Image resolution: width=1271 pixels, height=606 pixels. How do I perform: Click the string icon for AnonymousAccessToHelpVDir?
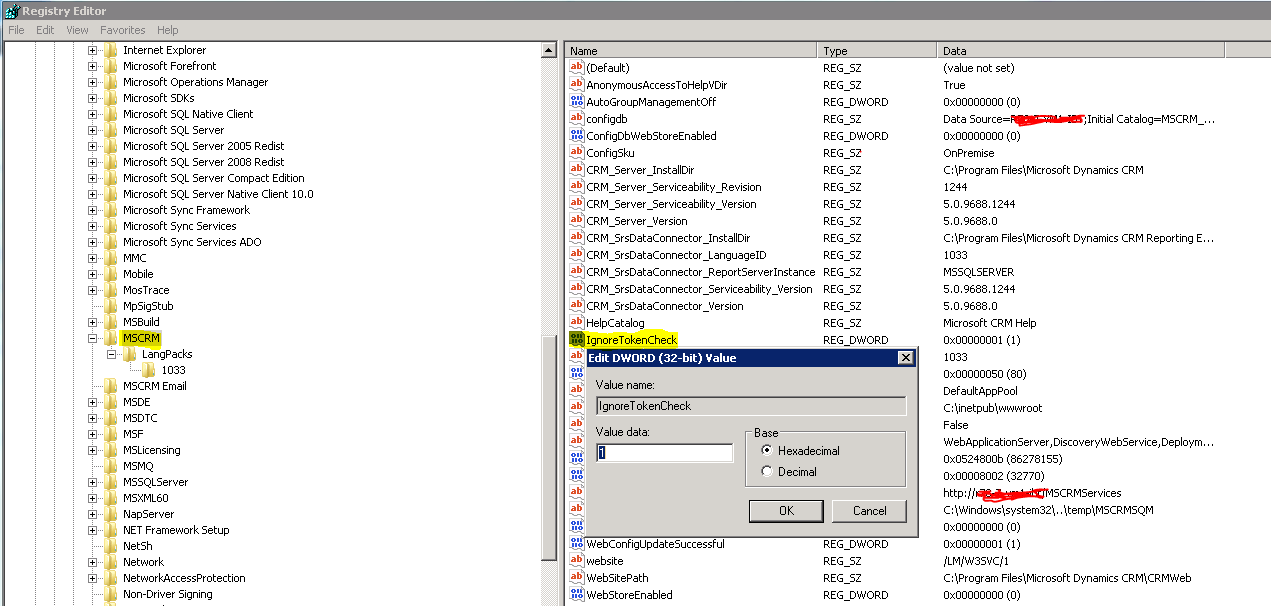(576, 85)
